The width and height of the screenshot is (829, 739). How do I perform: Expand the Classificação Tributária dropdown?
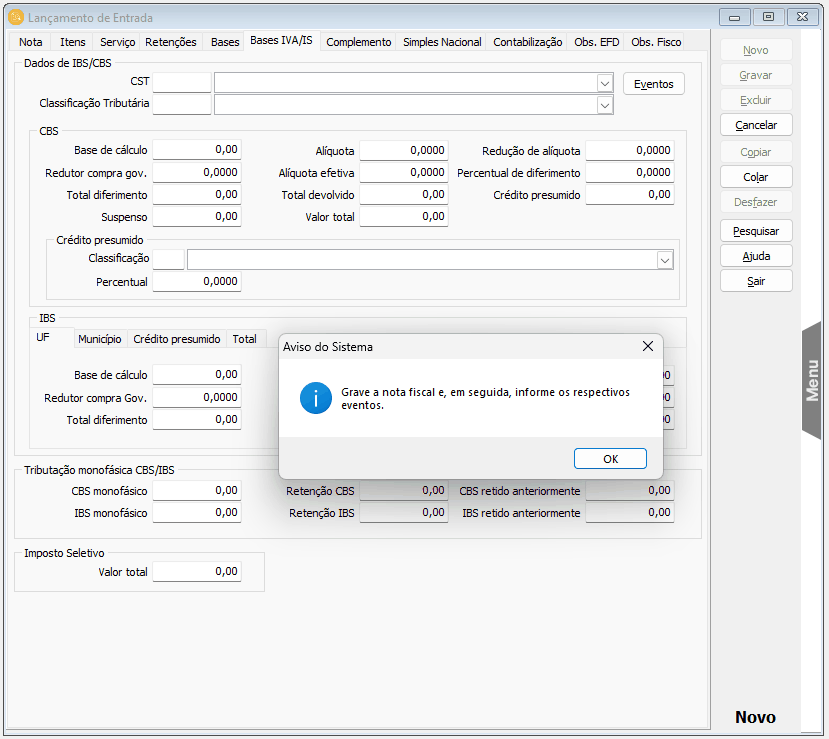(605, 105)
